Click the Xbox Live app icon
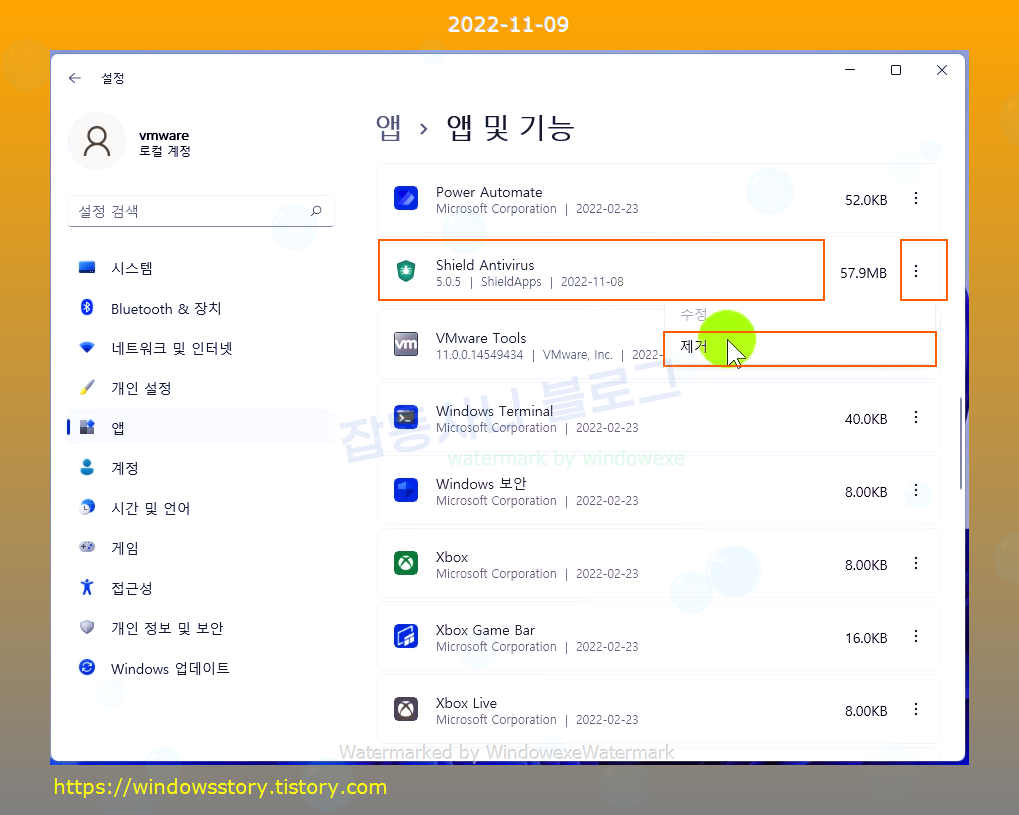 pyautogui.click(x=406, y=708)
